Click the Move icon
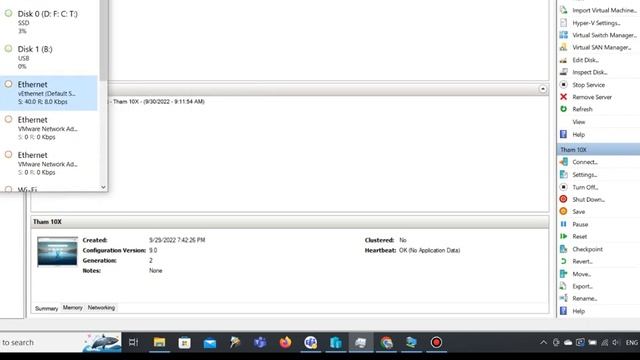The image size is (640, 360). [x=564, y=274]
